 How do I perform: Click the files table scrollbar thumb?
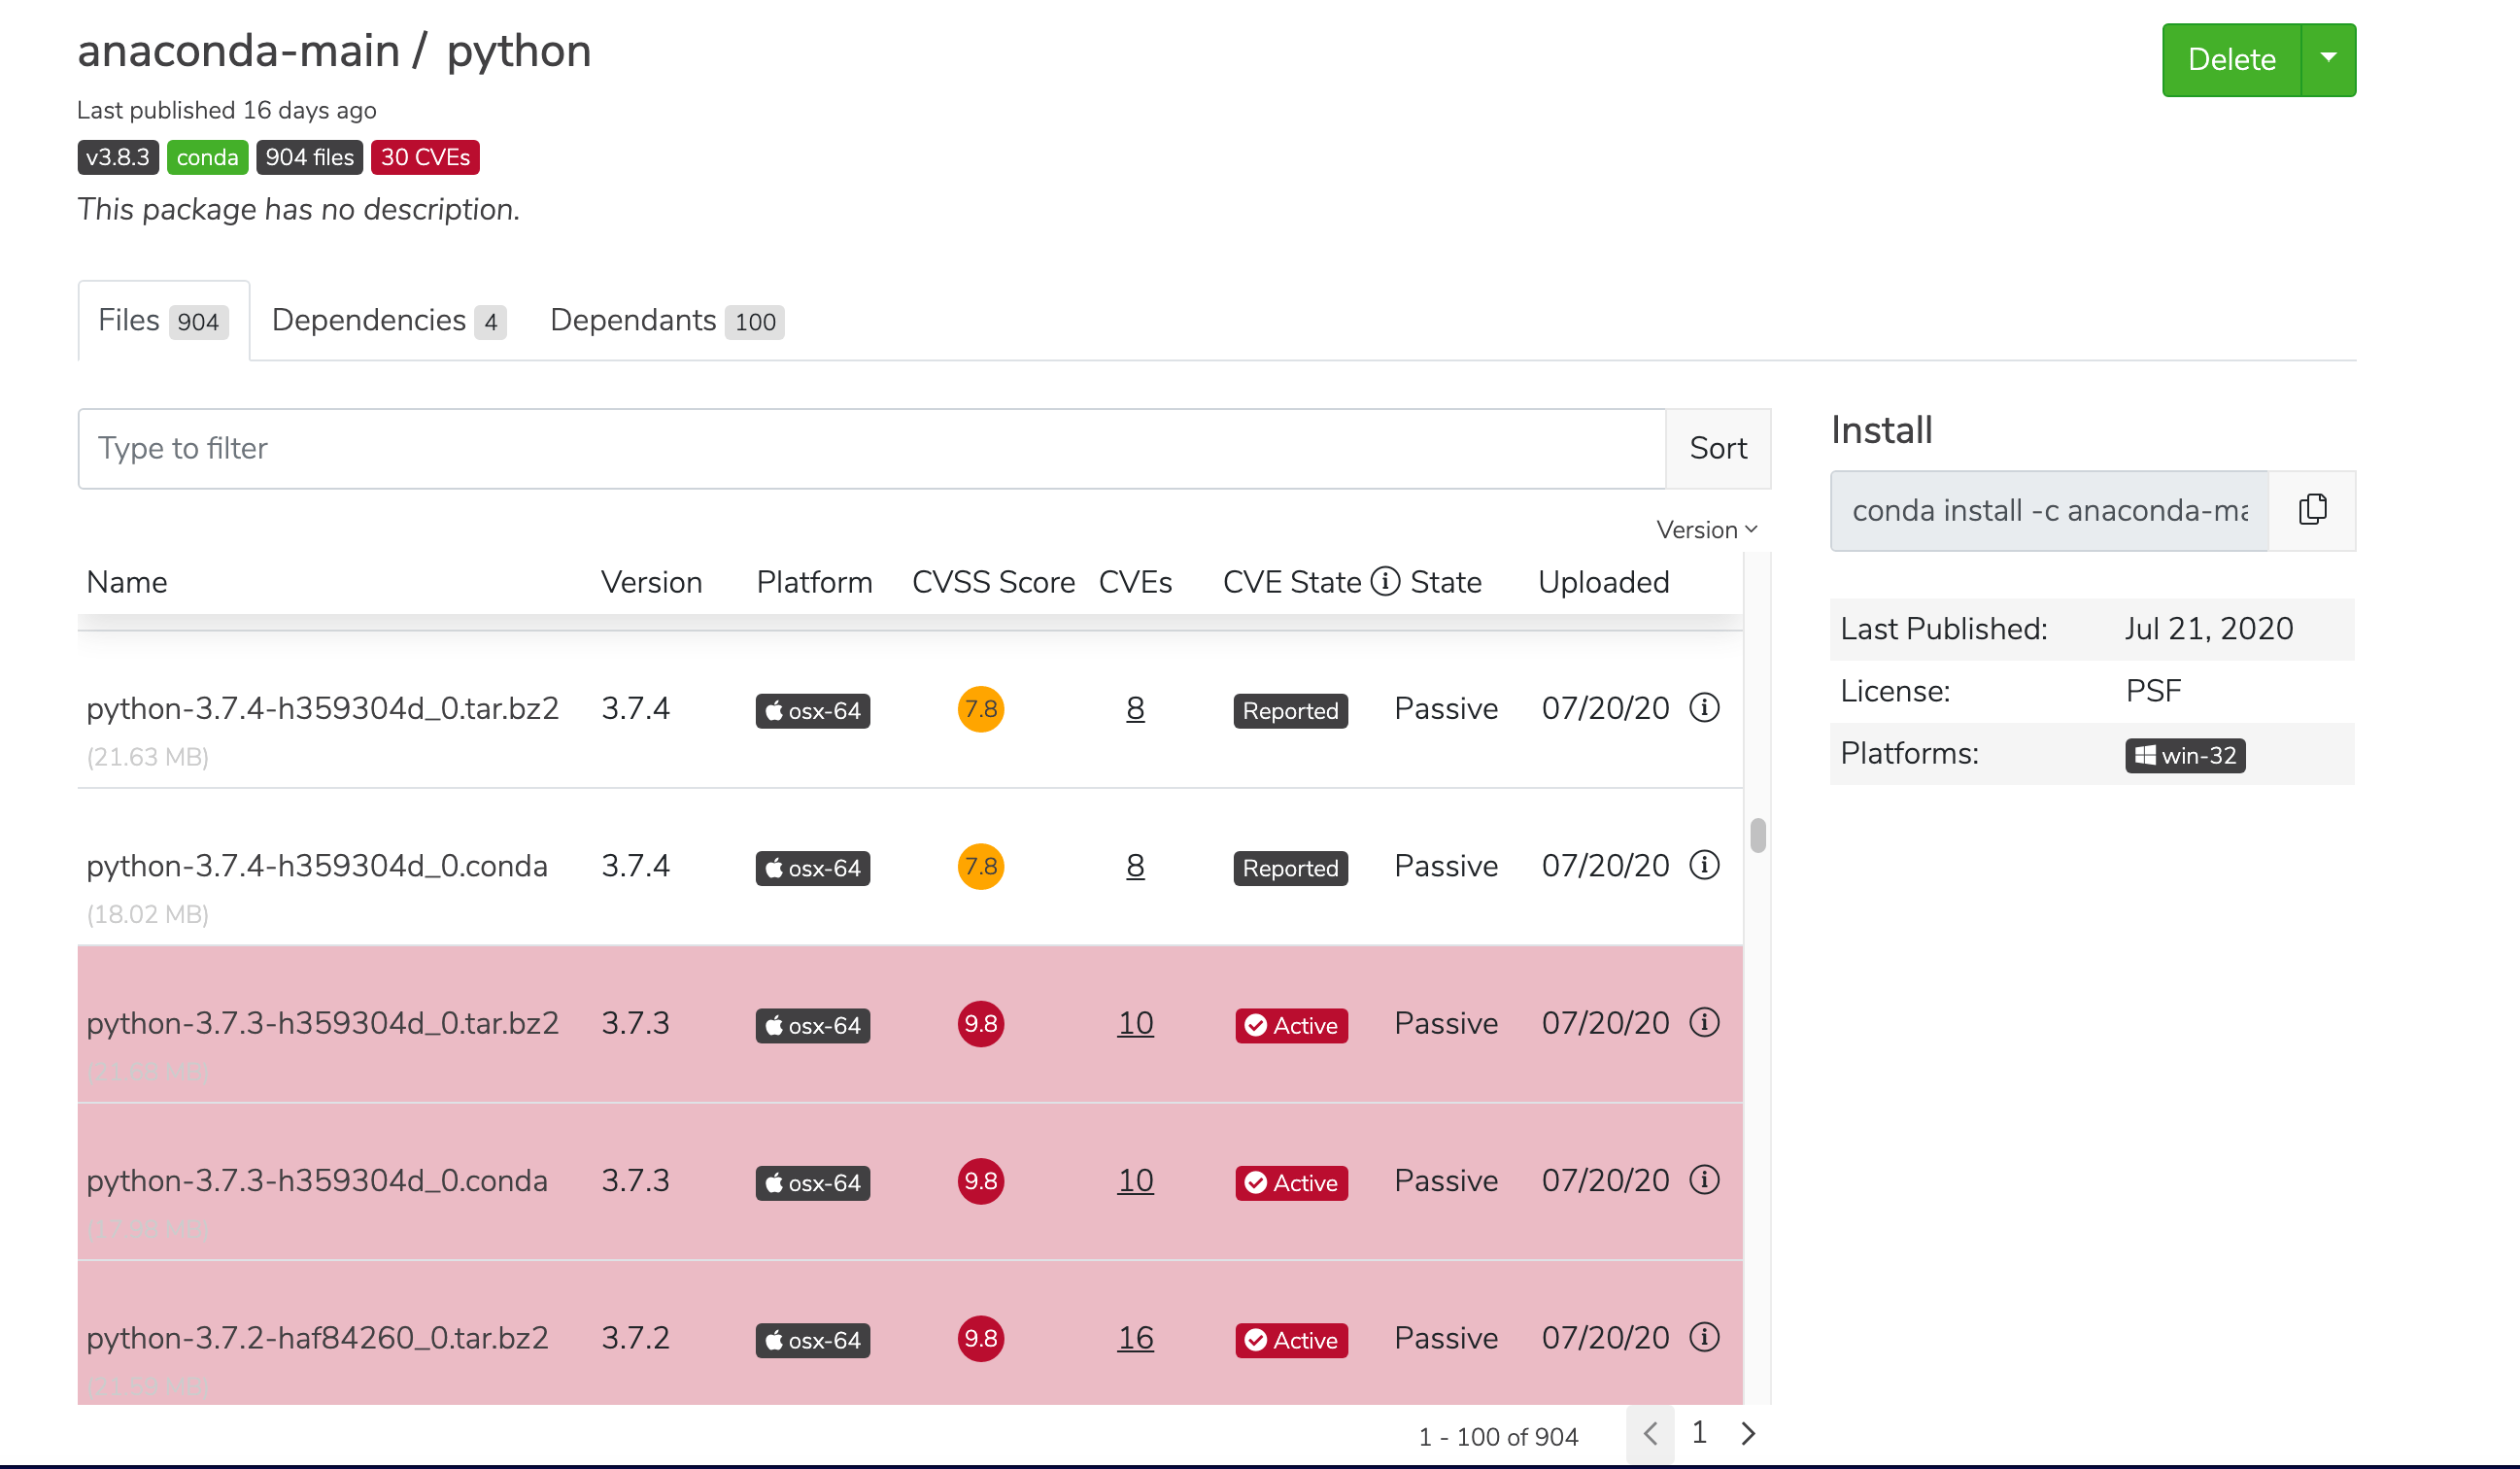coord(1758,835)
